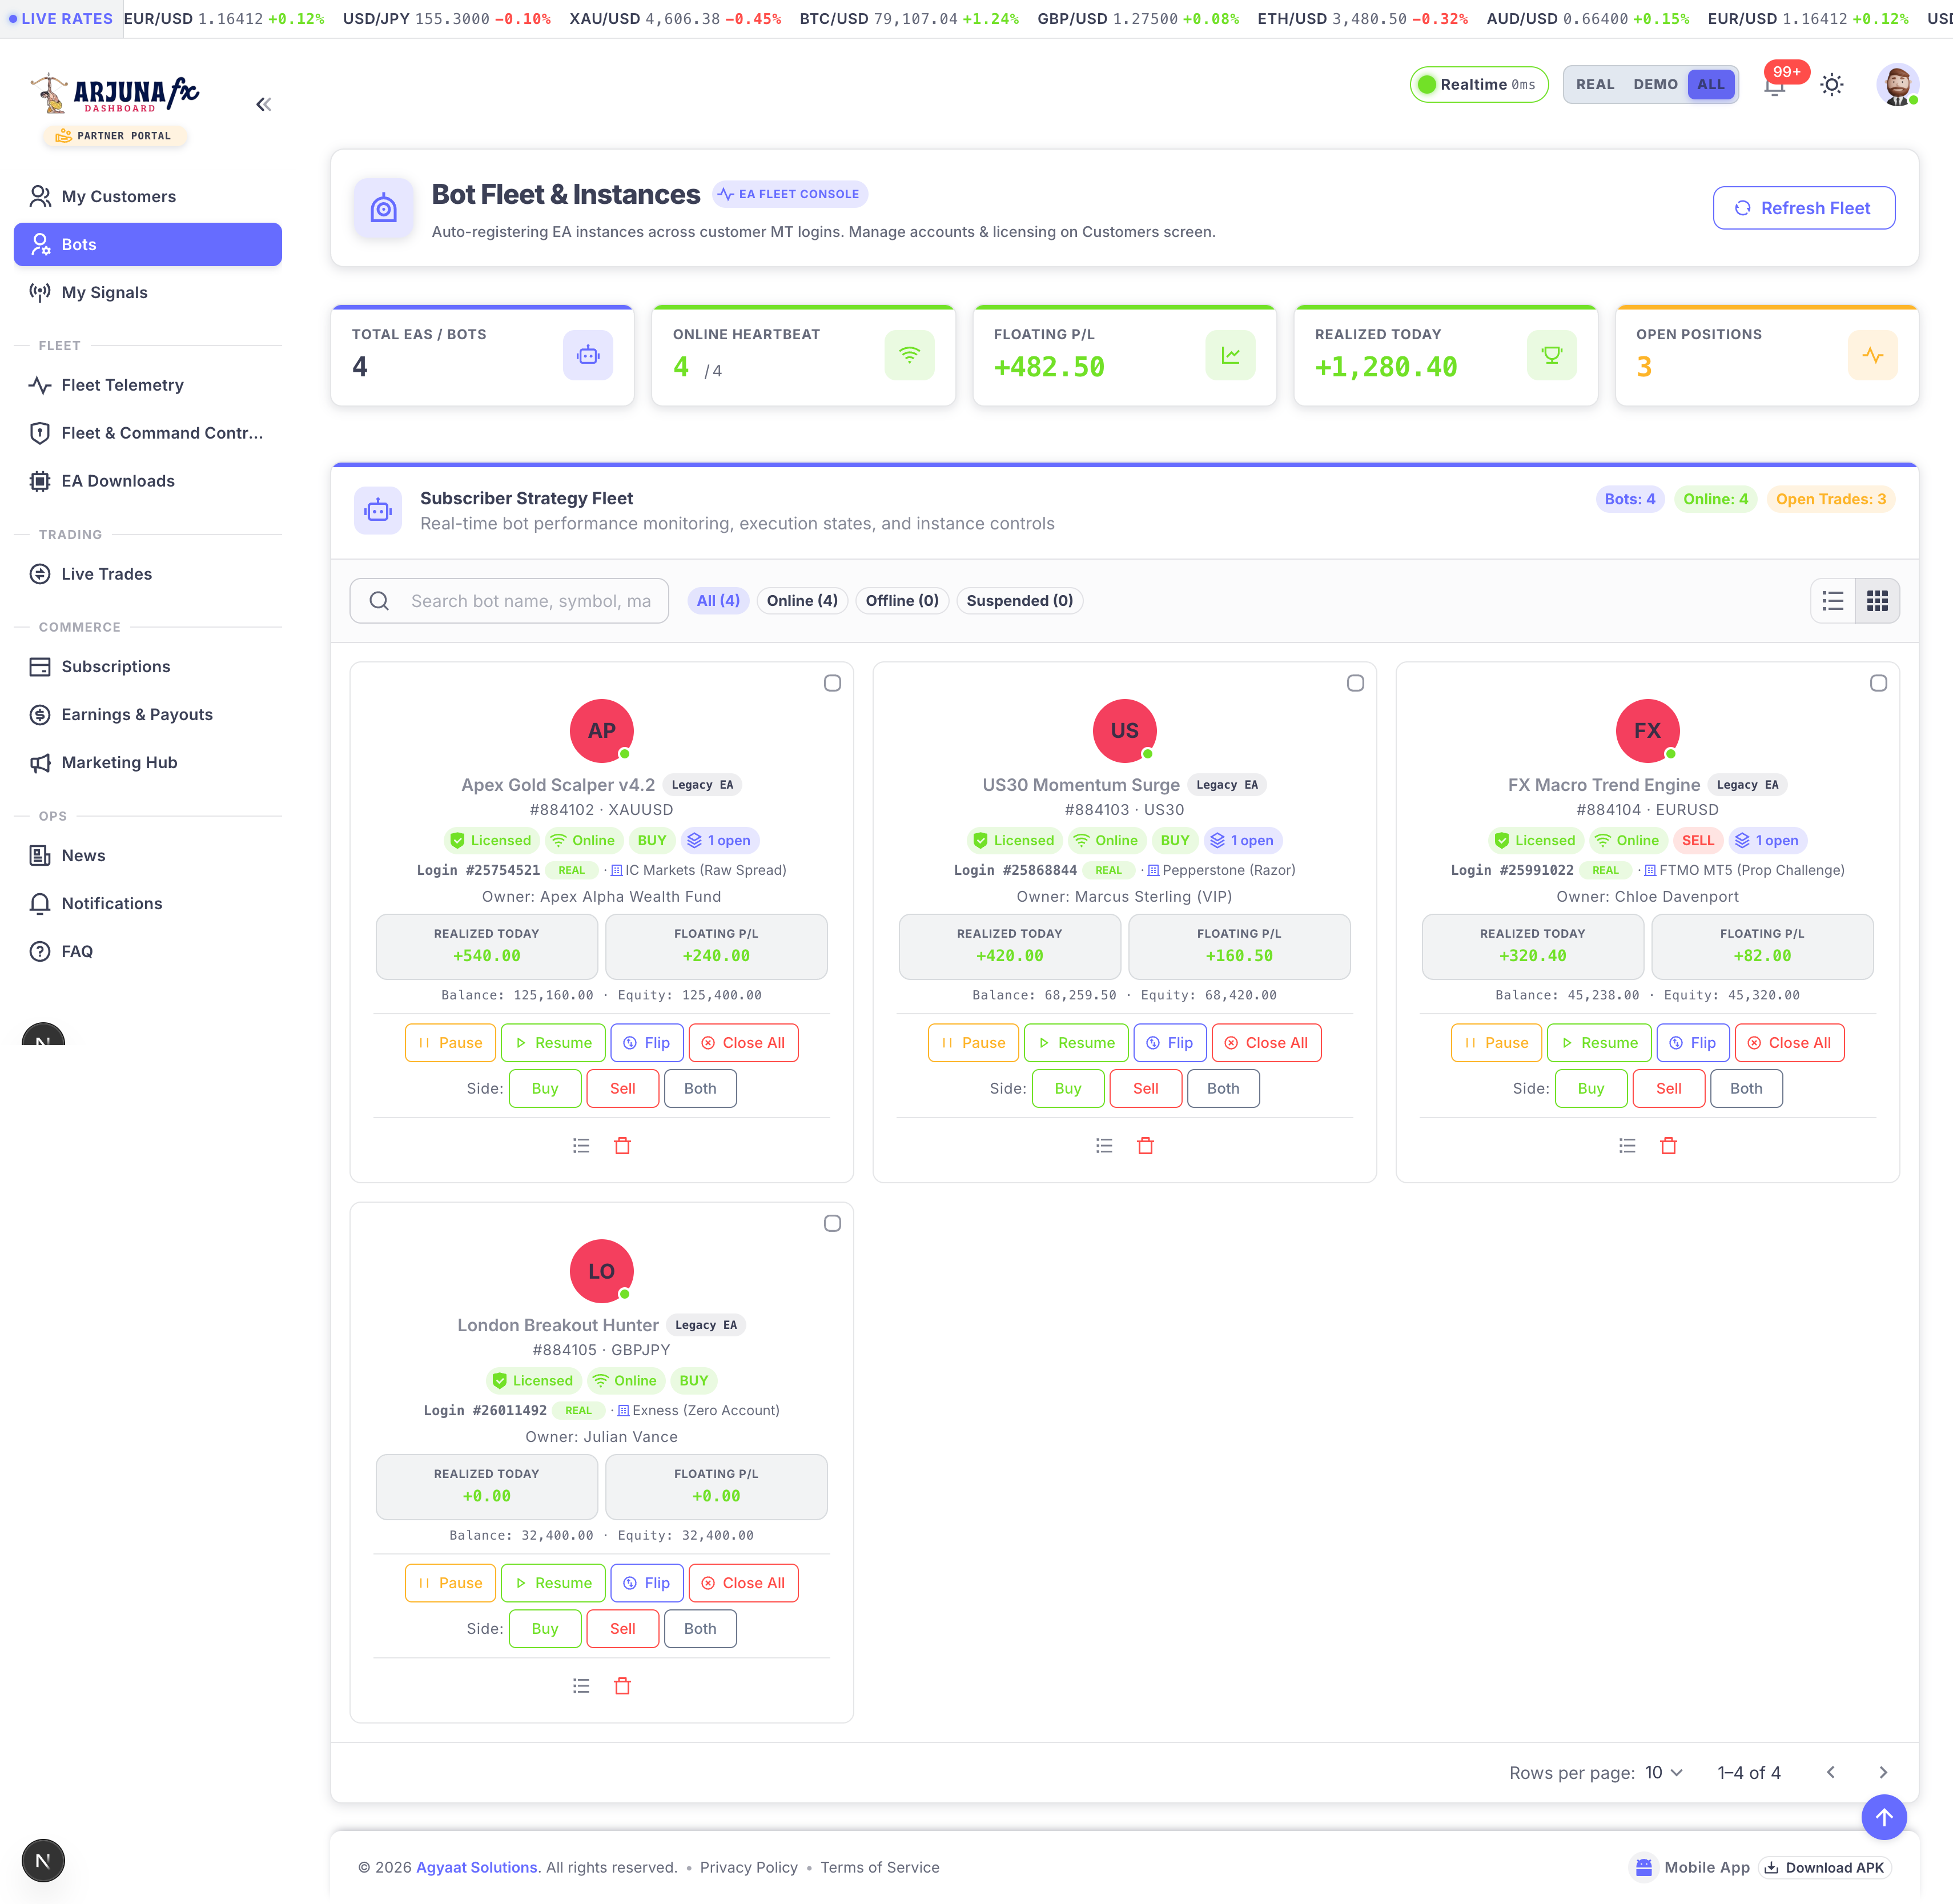The width and height of the screenshot is (1953, 1904).
Task: Filter bots by Suspended (0) tab
Action: click(x=1019, y=601)
